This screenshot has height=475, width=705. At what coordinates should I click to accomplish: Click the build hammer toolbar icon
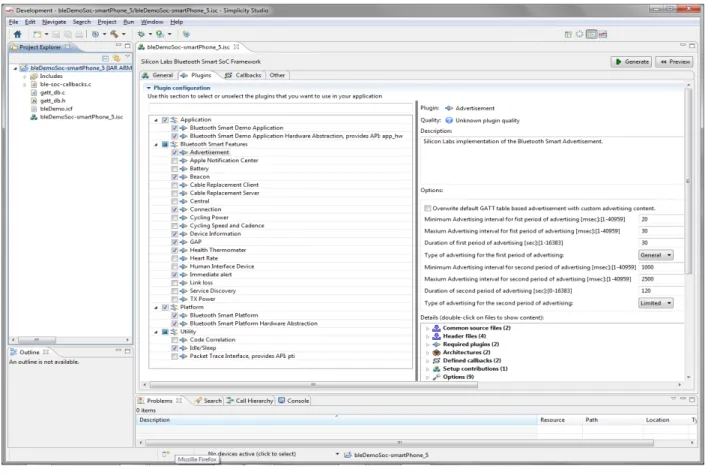(x=114, y=34)
